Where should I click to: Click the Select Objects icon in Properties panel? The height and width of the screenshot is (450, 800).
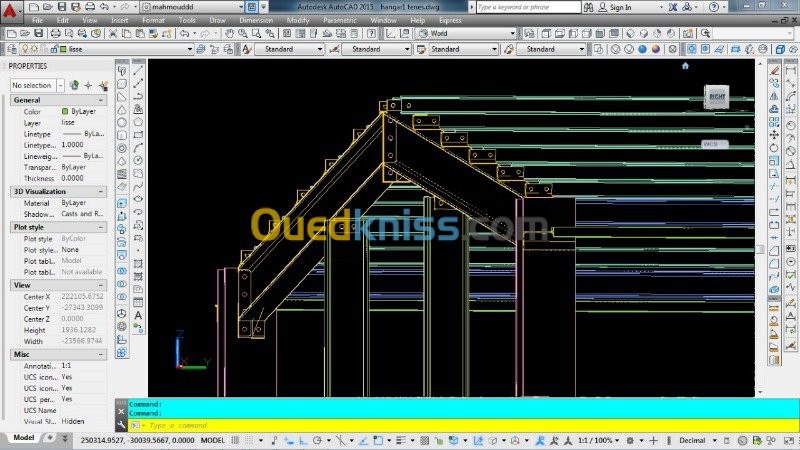click(88, 85)
